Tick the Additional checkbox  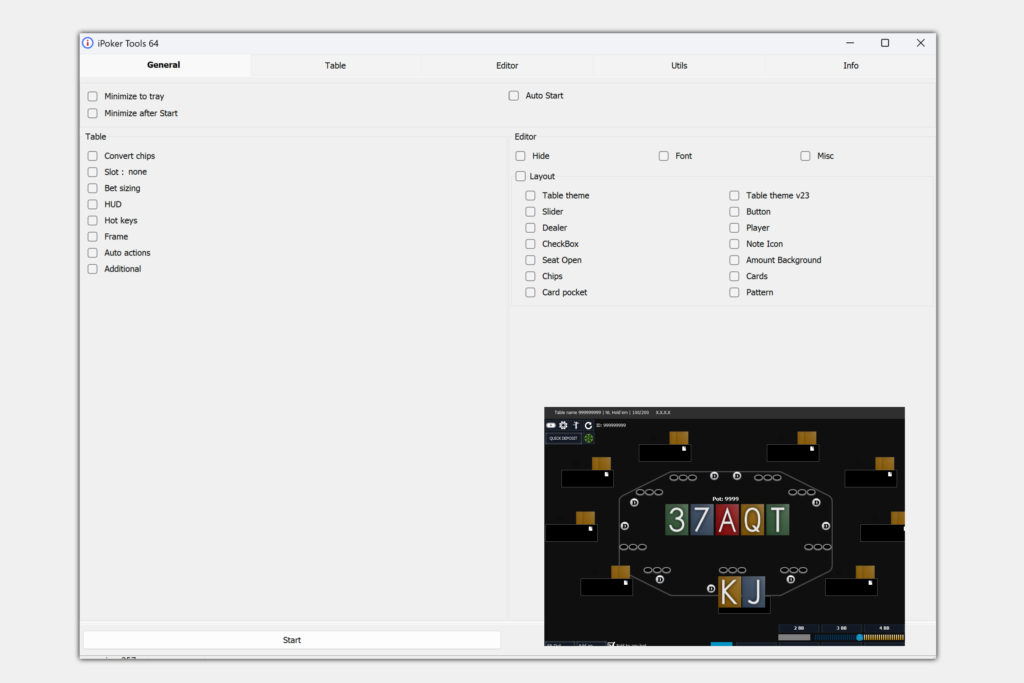pos(93,269)
